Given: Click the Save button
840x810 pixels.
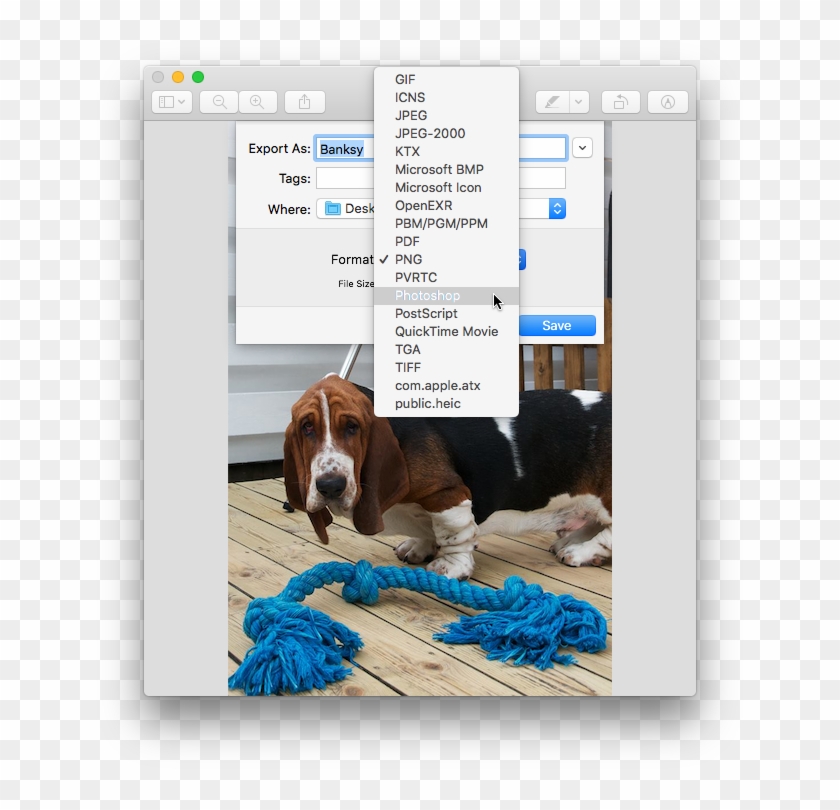Looking at the screenshot, I should click(x=556, y=325).
